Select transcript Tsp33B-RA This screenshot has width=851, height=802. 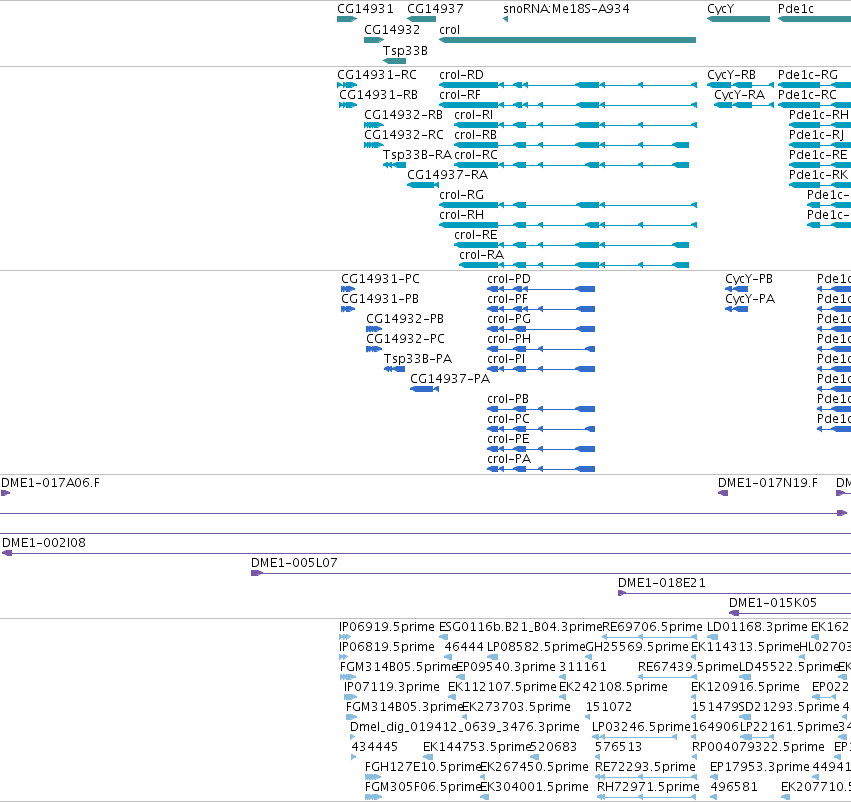[x=394, y=165]
